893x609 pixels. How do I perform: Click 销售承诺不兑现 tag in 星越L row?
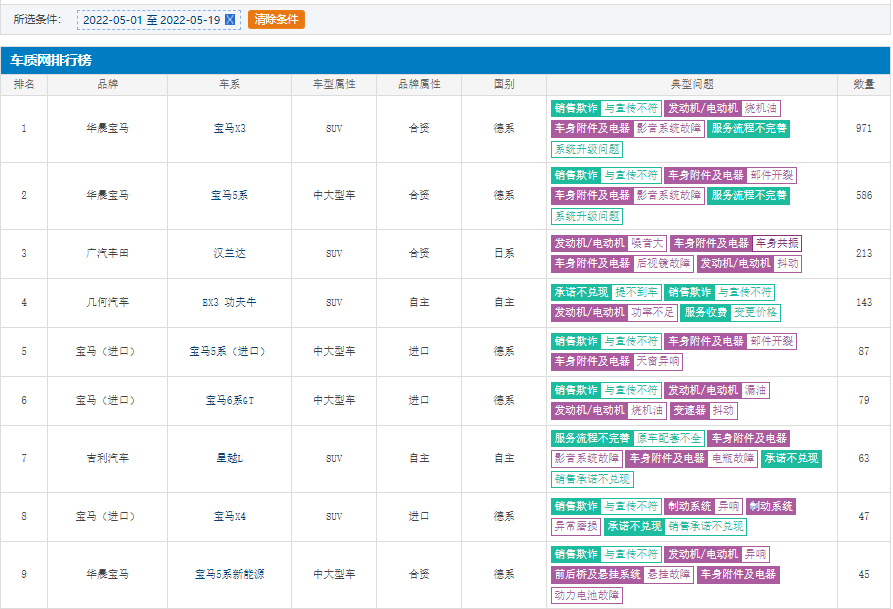(592, 479)
